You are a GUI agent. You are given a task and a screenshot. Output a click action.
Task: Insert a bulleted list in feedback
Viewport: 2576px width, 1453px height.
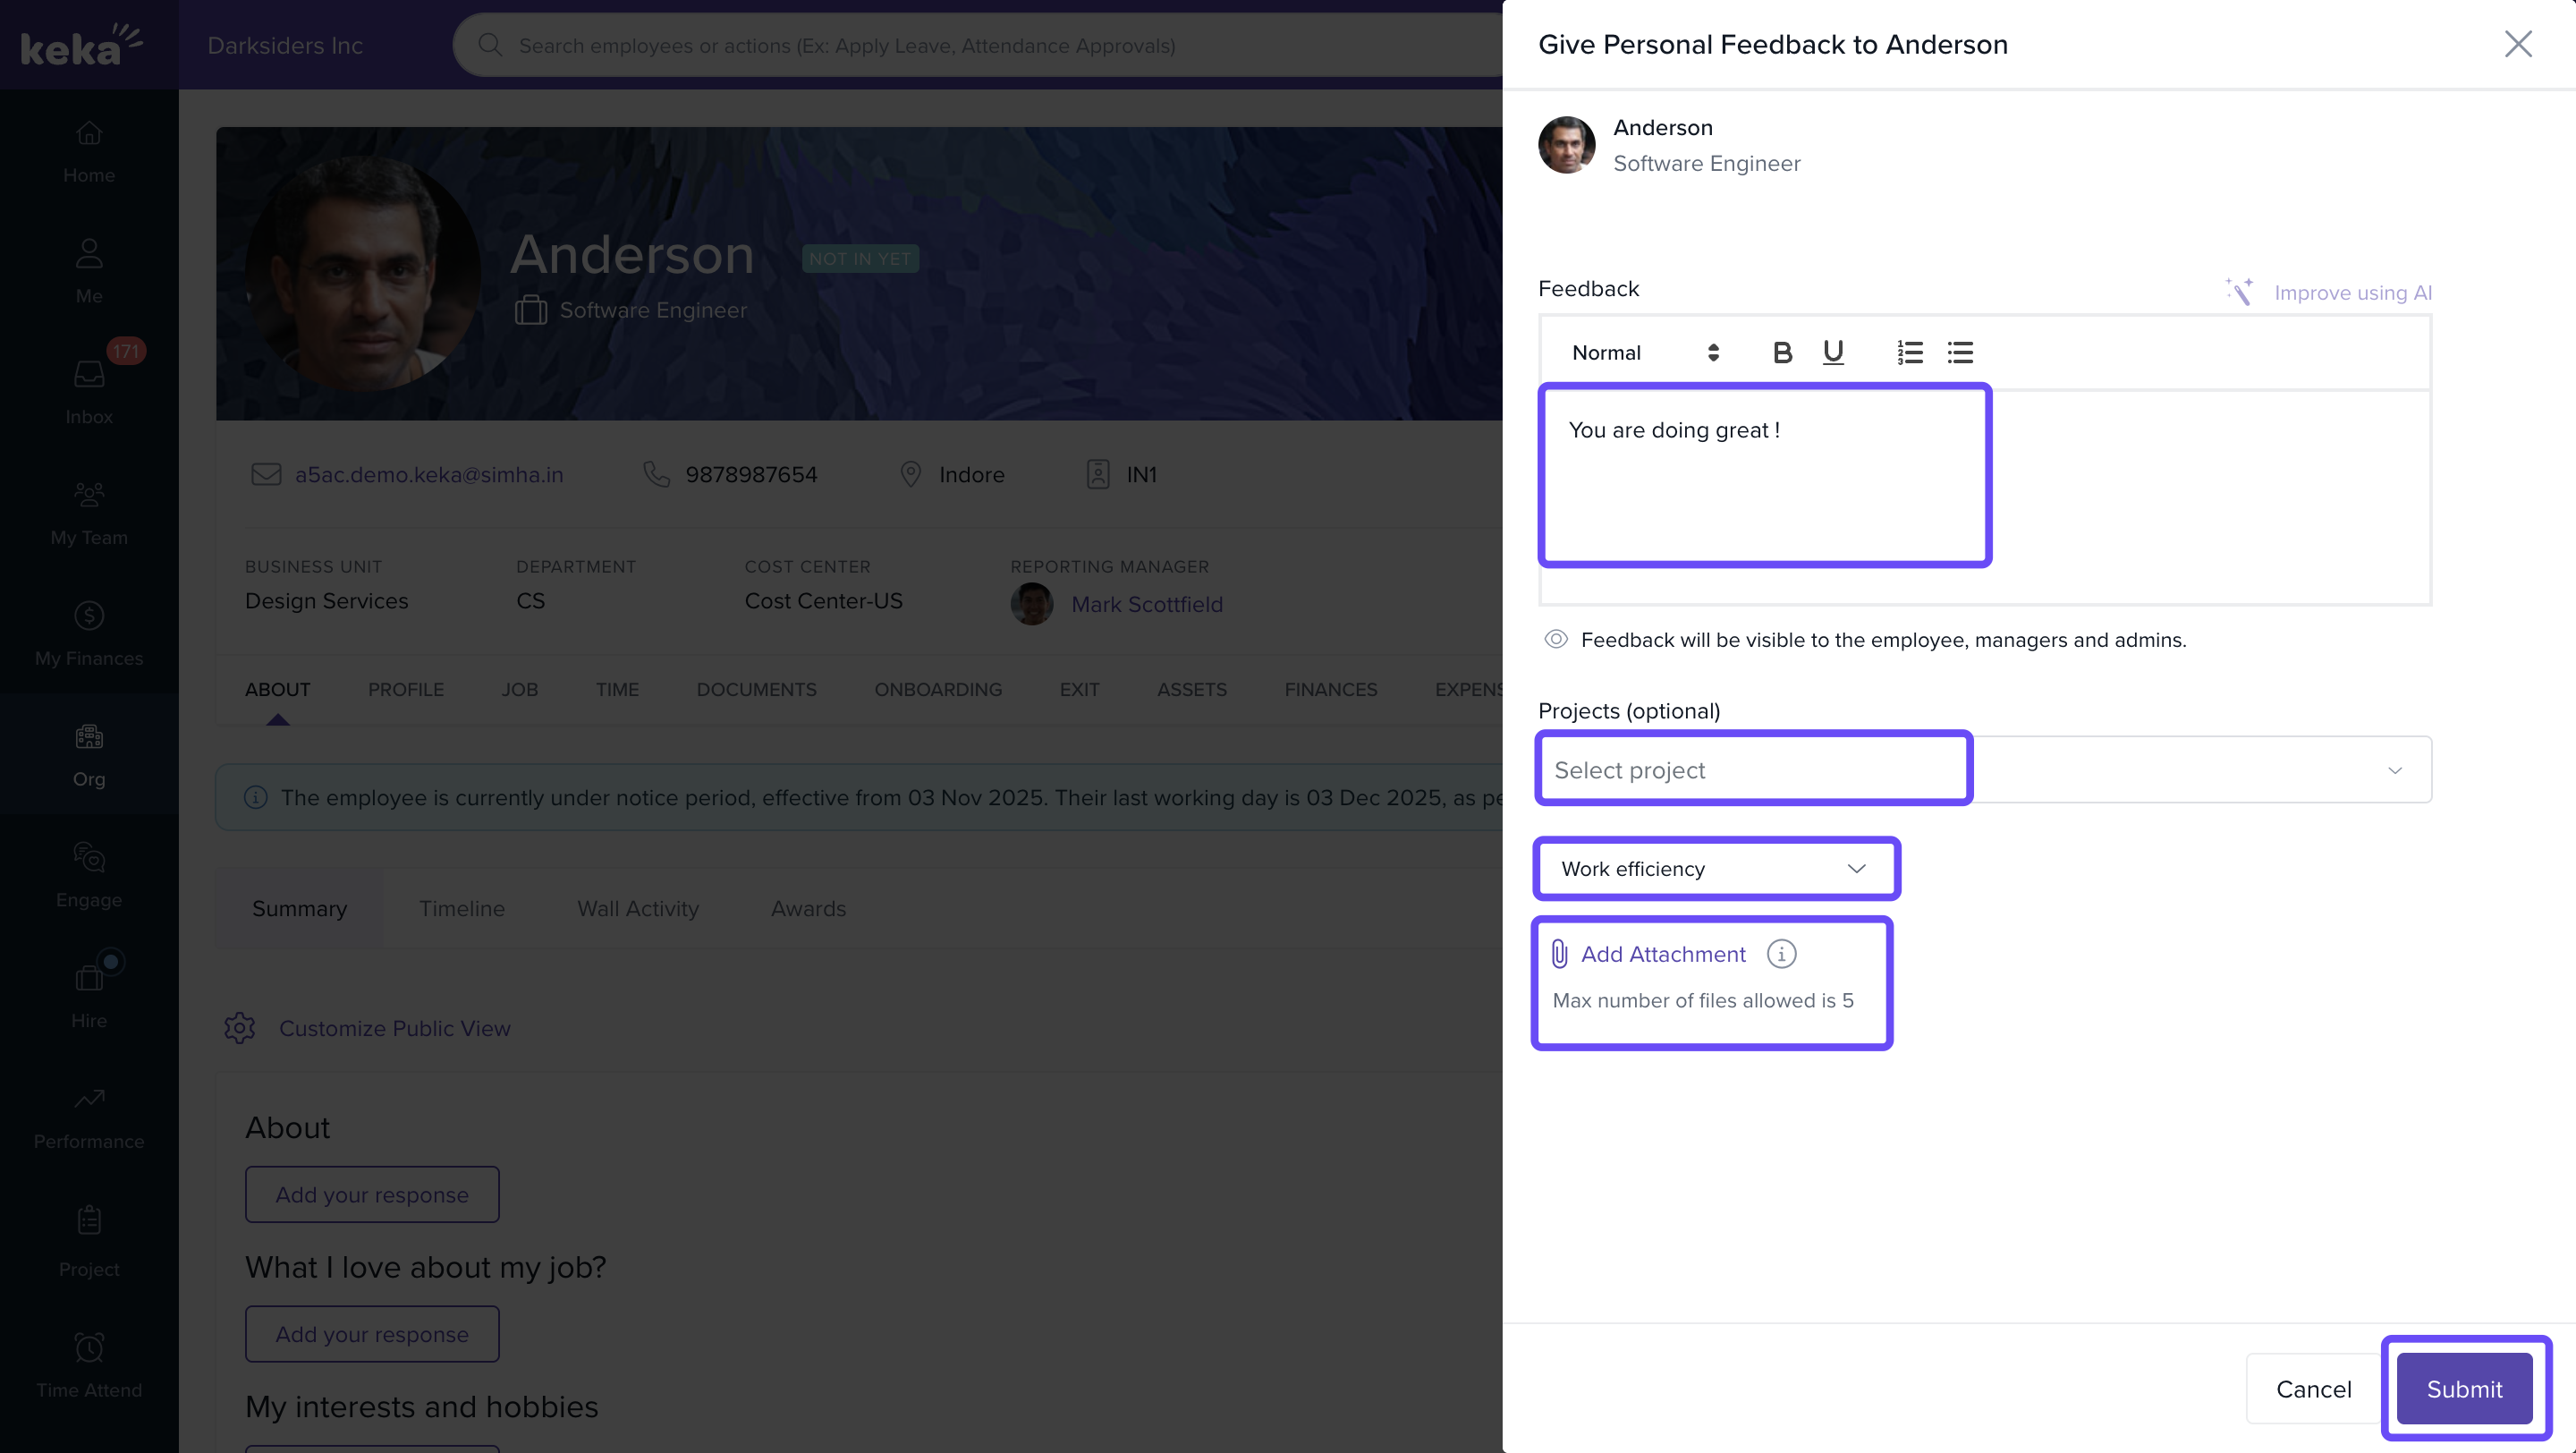(1960, 352)
